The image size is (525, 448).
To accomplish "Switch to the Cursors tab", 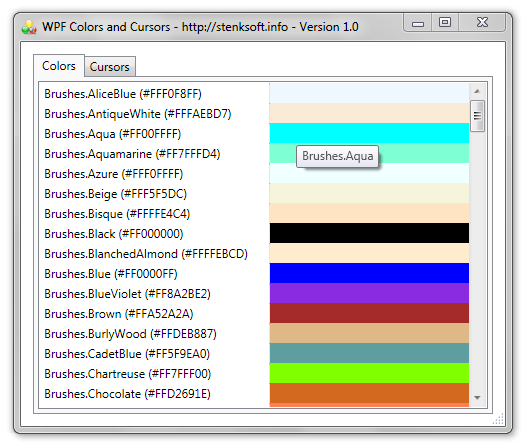I will (110, 67).
